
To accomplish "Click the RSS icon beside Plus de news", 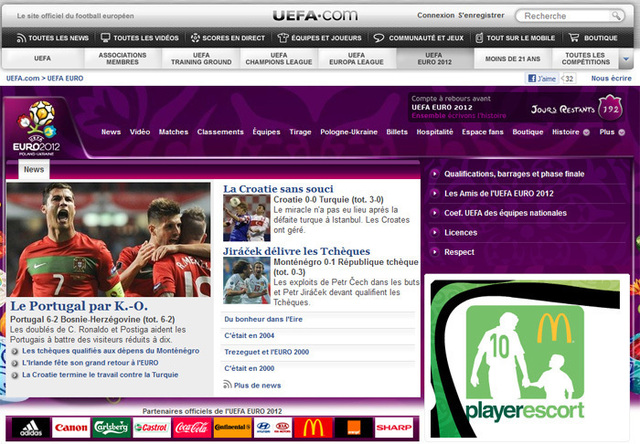I will [x=228, y=384].
